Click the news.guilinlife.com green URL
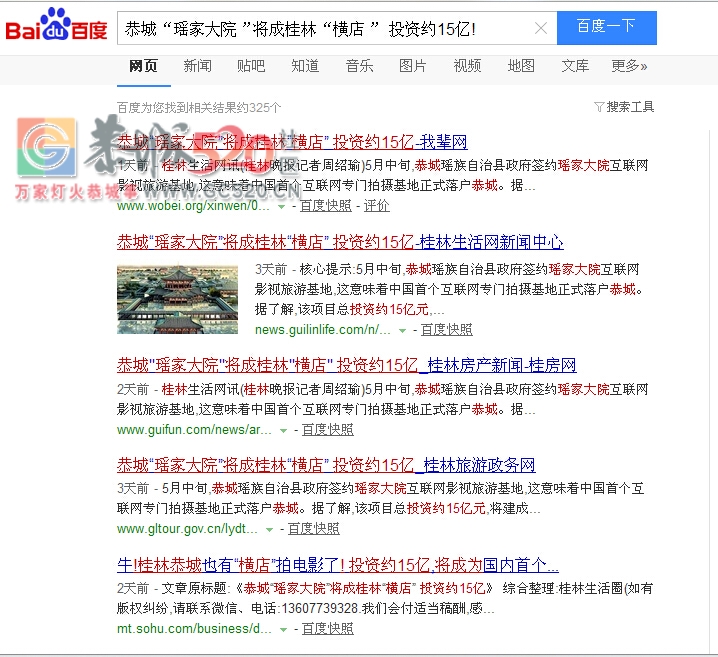 323,330
